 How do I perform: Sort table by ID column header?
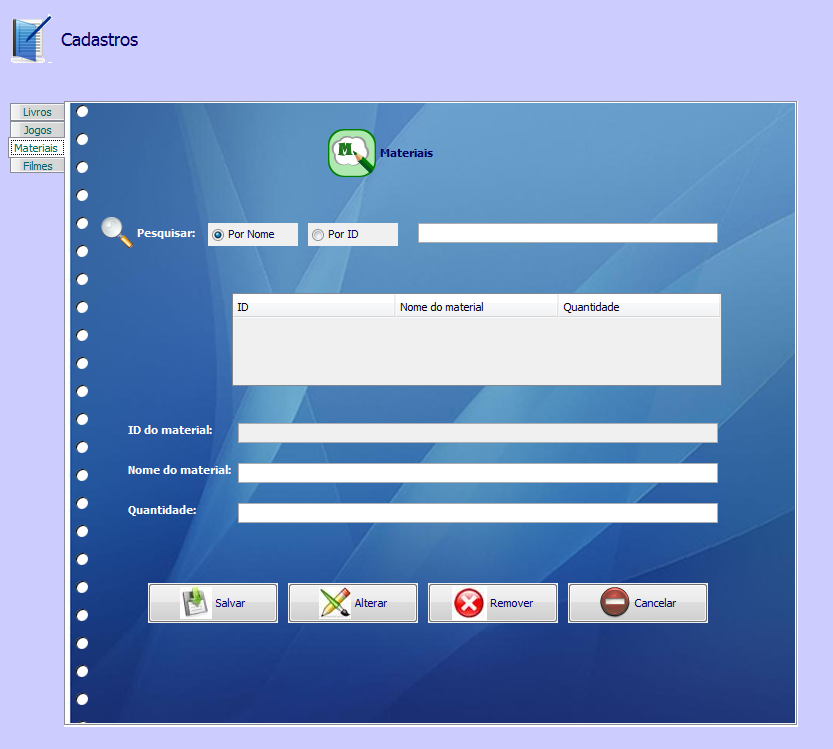click(314, 307)
